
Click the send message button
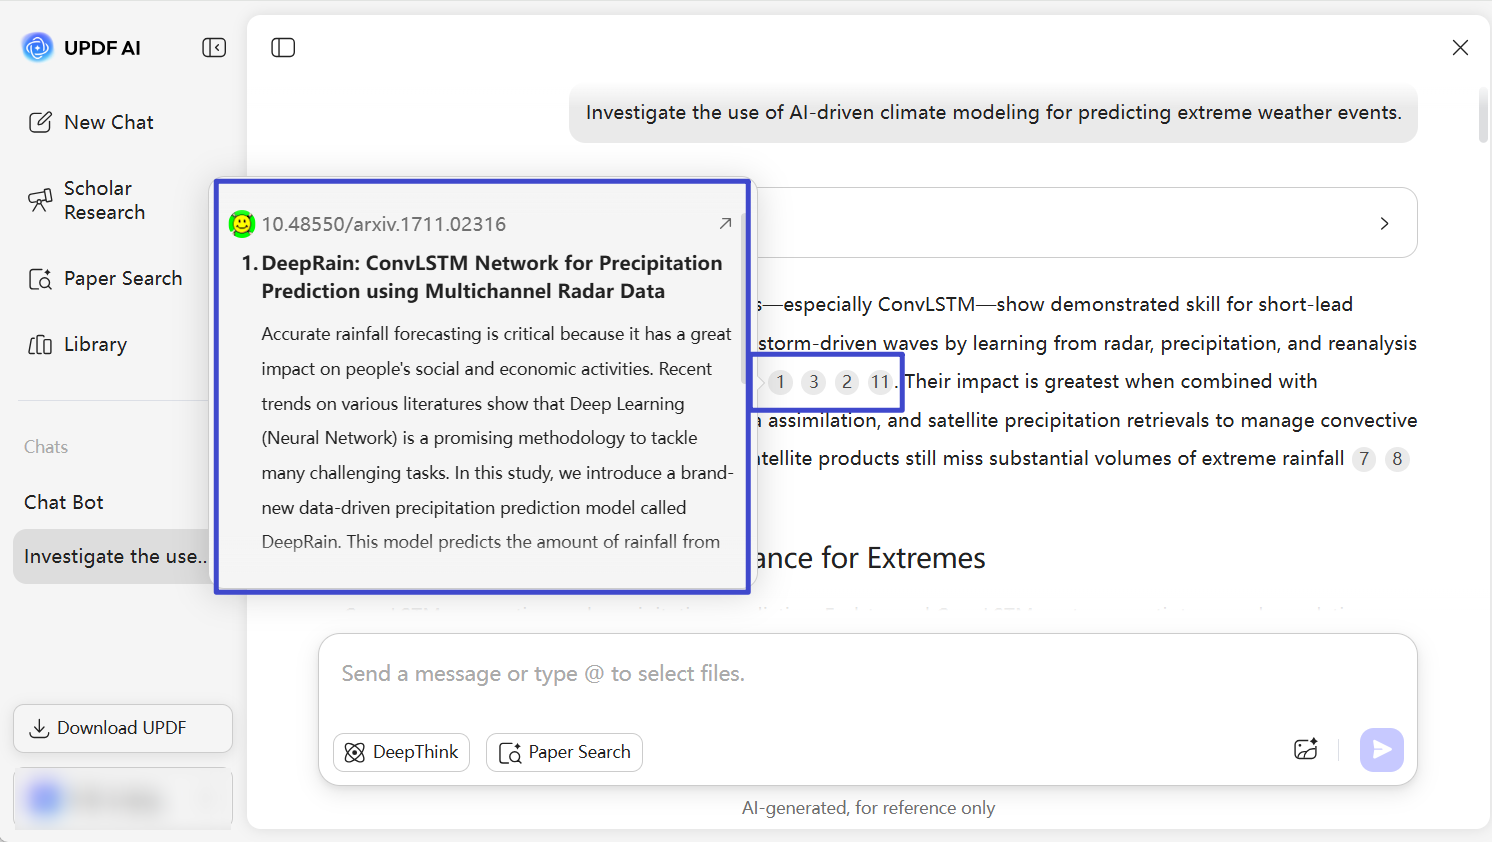pos(1382,749)
